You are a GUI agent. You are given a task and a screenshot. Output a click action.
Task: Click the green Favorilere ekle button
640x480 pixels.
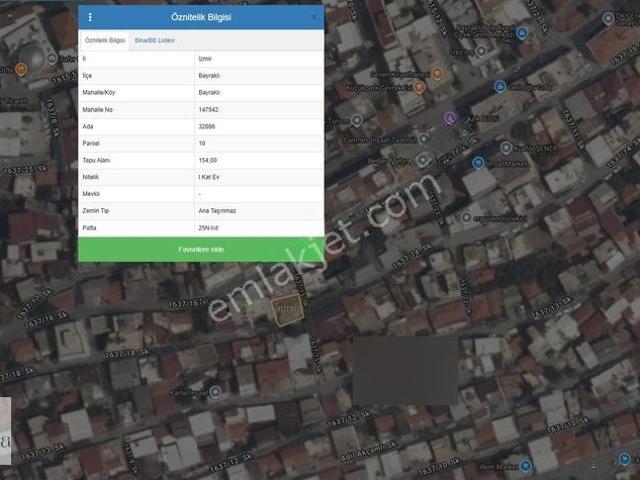201,249
